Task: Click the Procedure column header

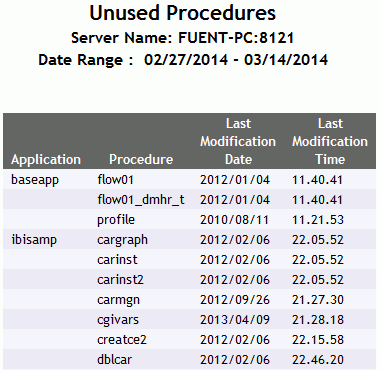Action: coord(141,159)
